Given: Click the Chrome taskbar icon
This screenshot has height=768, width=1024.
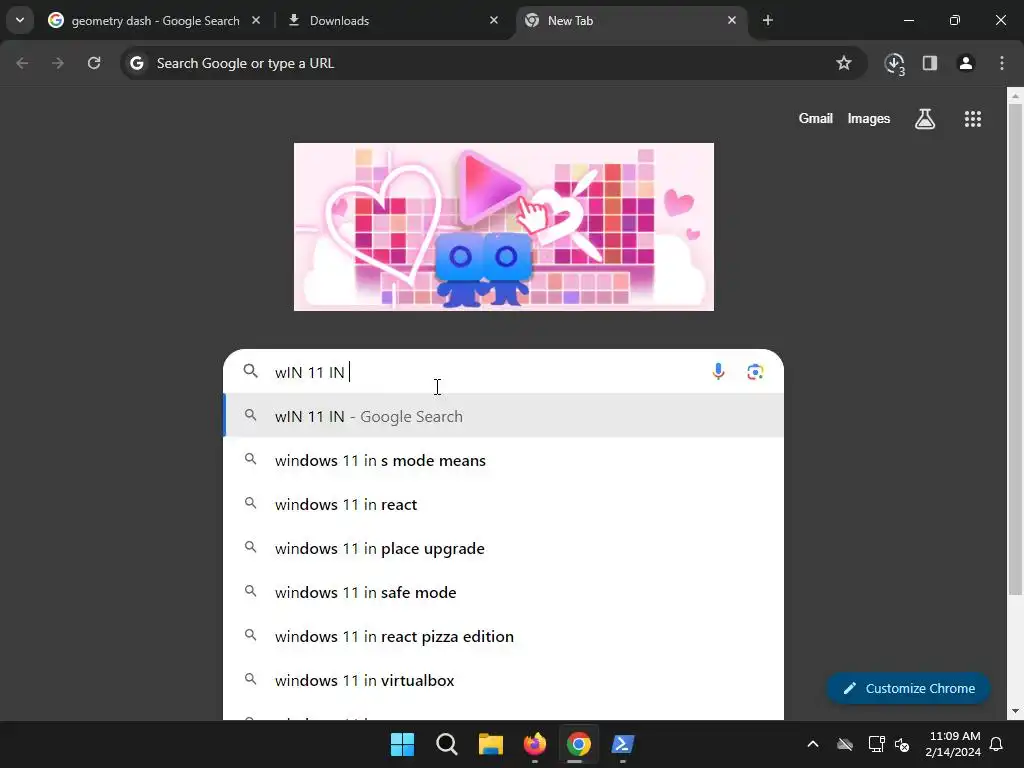Looking at the screenshot, I should (578, 744).
